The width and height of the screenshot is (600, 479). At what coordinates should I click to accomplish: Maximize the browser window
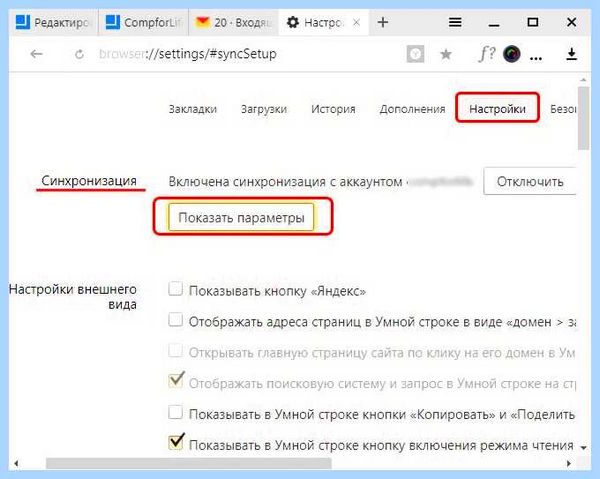pyautogui.click(x=533, y=22)
